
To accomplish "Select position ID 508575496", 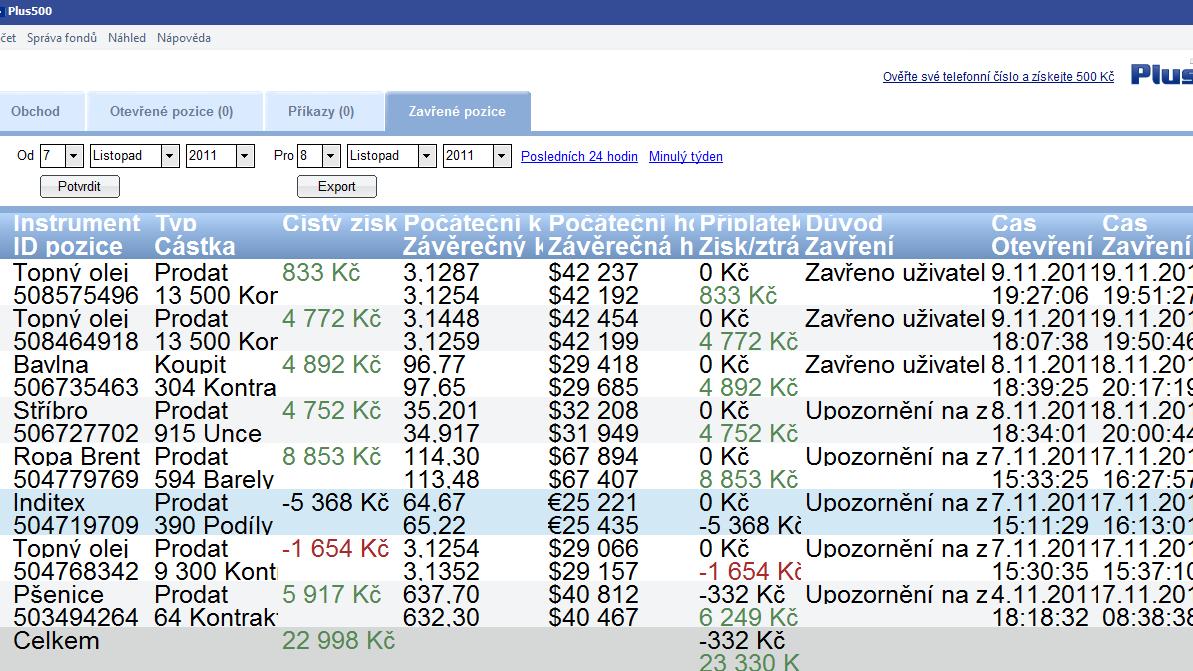I will [76, 295].
